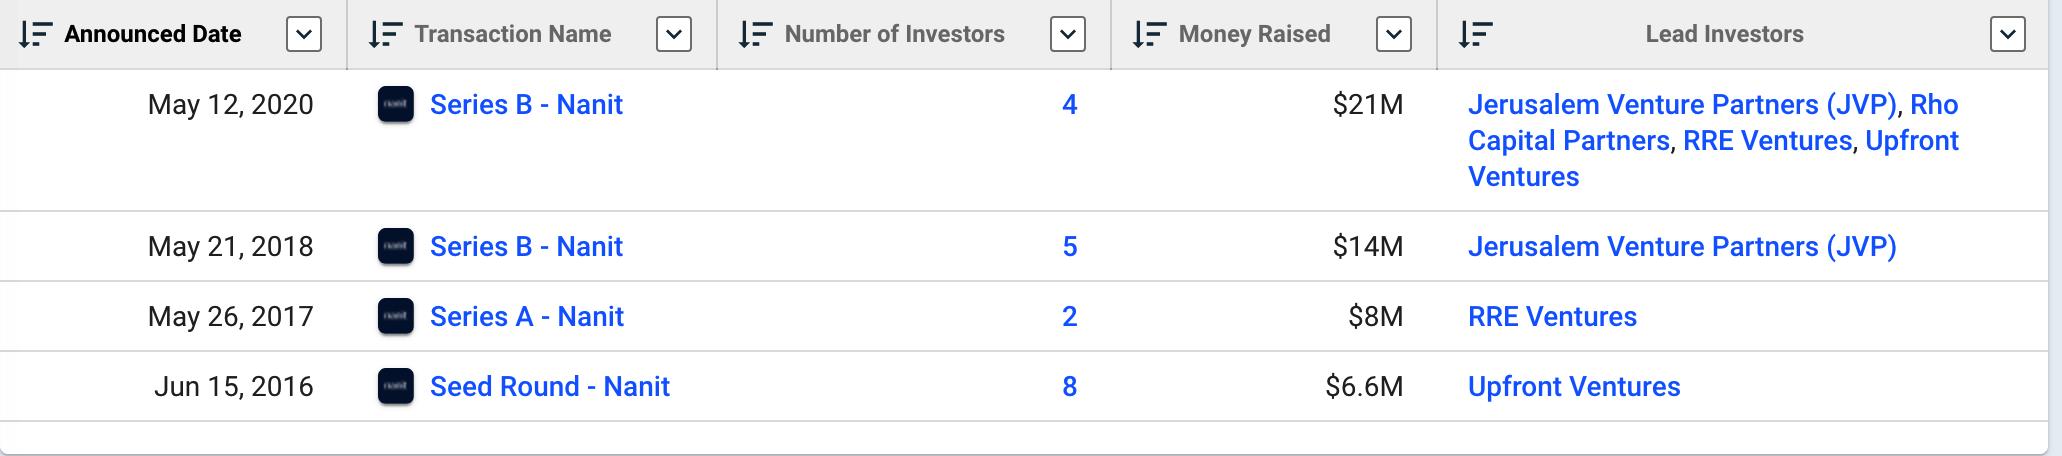Click the Money Raised sort icon
Image resolution: width=2062 pixels, height=456 pixels.
1150,34
